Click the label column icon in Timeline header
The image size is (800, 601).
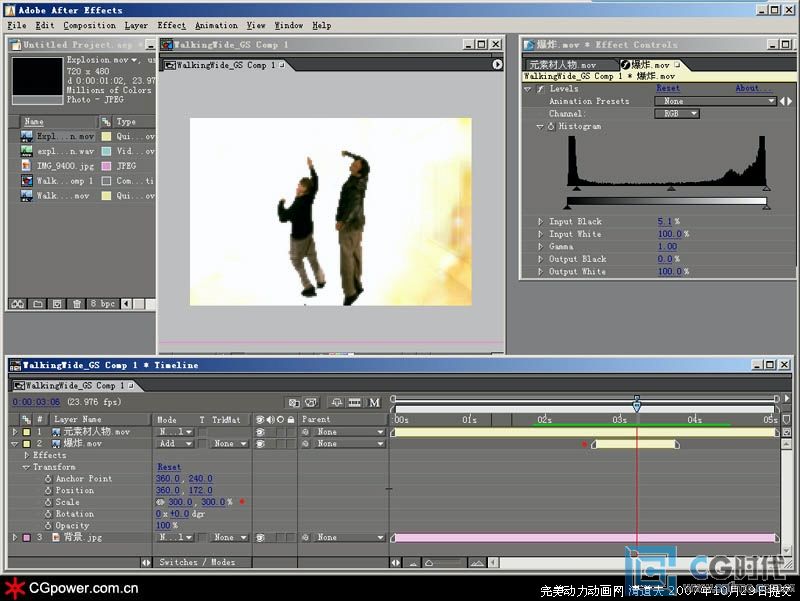coord(26,419)
